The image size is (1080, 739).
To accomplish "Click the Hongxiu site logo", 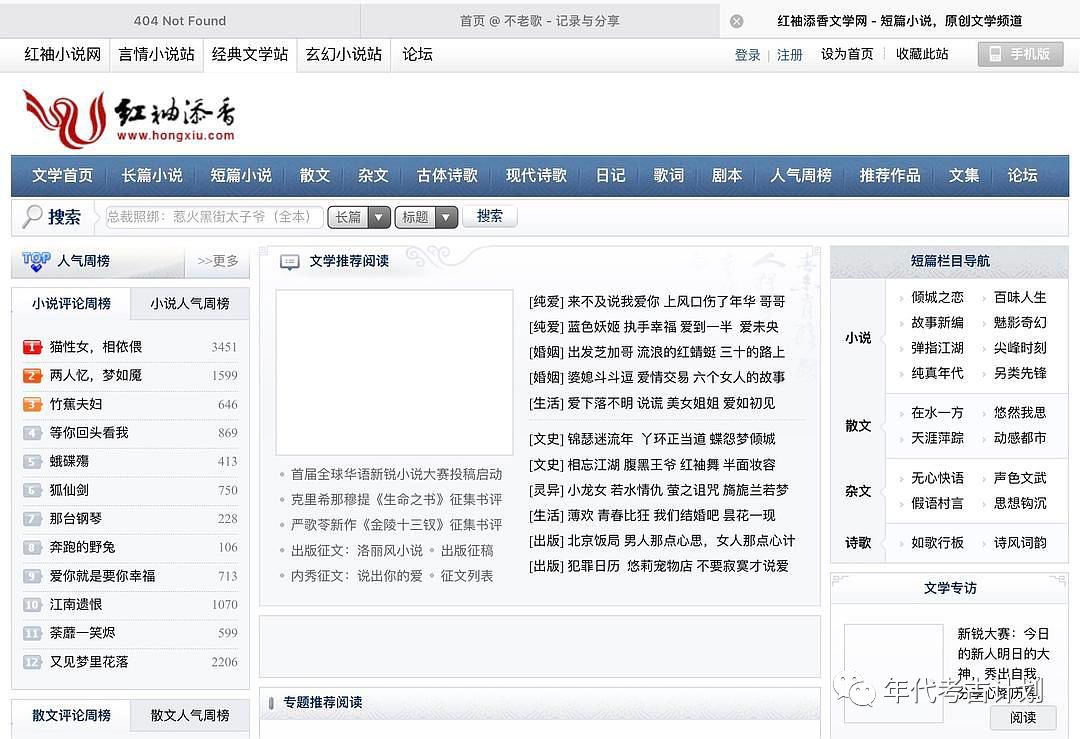I will coord(129,119).
